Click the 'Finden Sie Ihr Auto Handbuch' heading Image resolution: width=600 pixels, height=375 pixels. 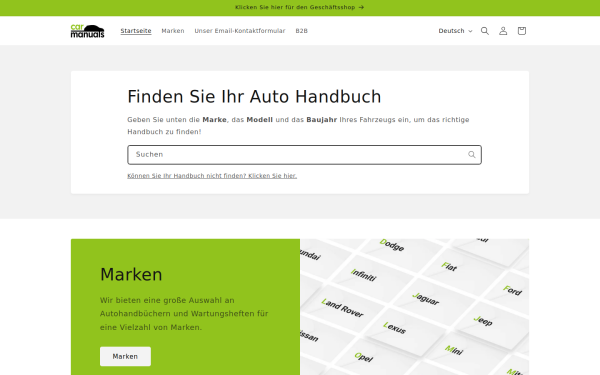[x=254, y=96]
